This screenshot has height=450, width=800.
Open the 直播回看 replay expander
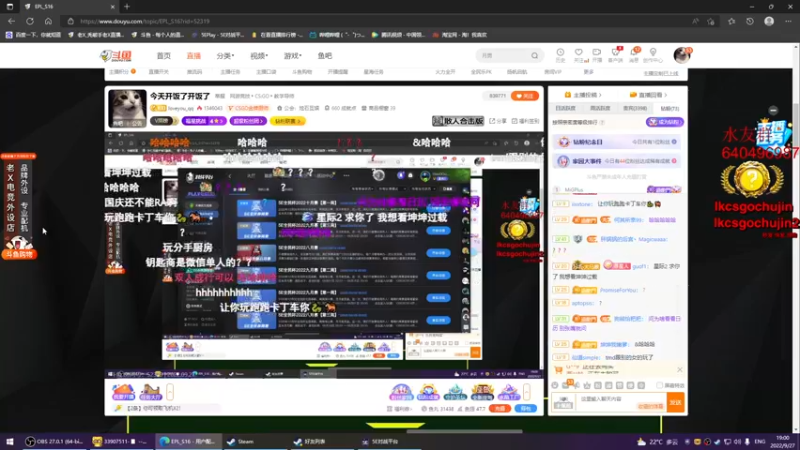648,95
